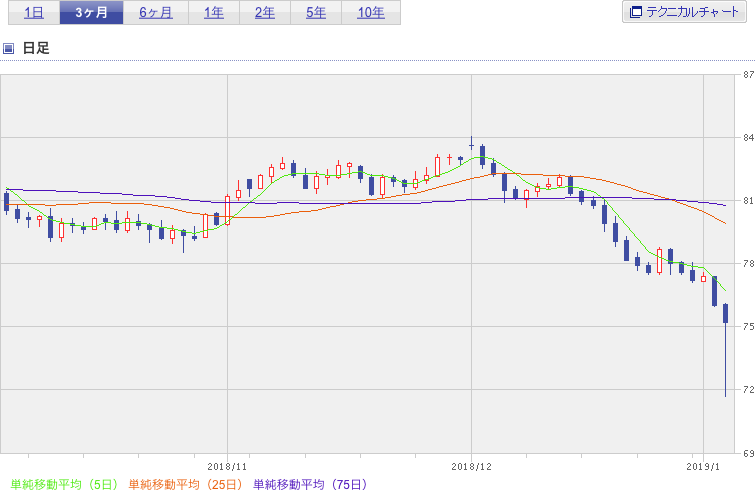Click the 日足 heading text
Image resolution: width=755 pixels, height=493 pixels.
point(36,48)
